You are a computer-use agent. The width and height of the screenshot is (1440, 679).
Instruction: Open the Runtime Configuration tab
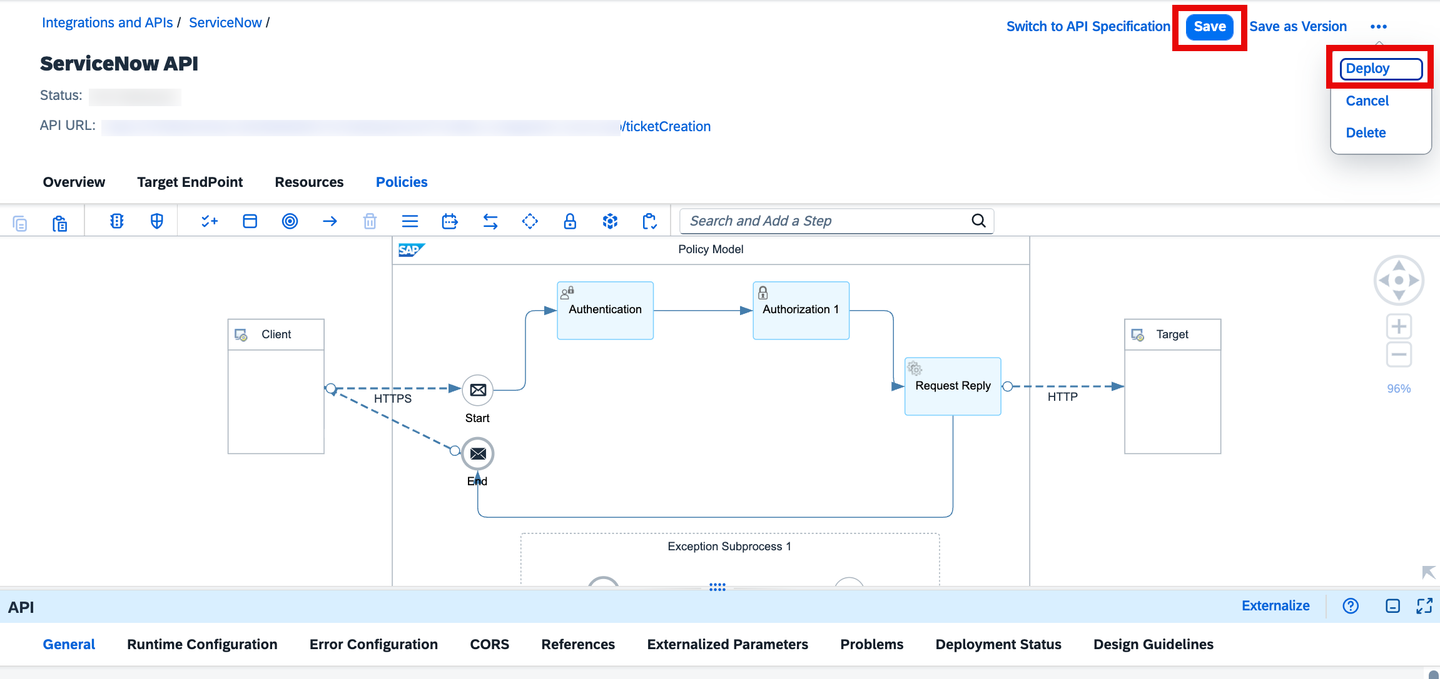(202, 645)
